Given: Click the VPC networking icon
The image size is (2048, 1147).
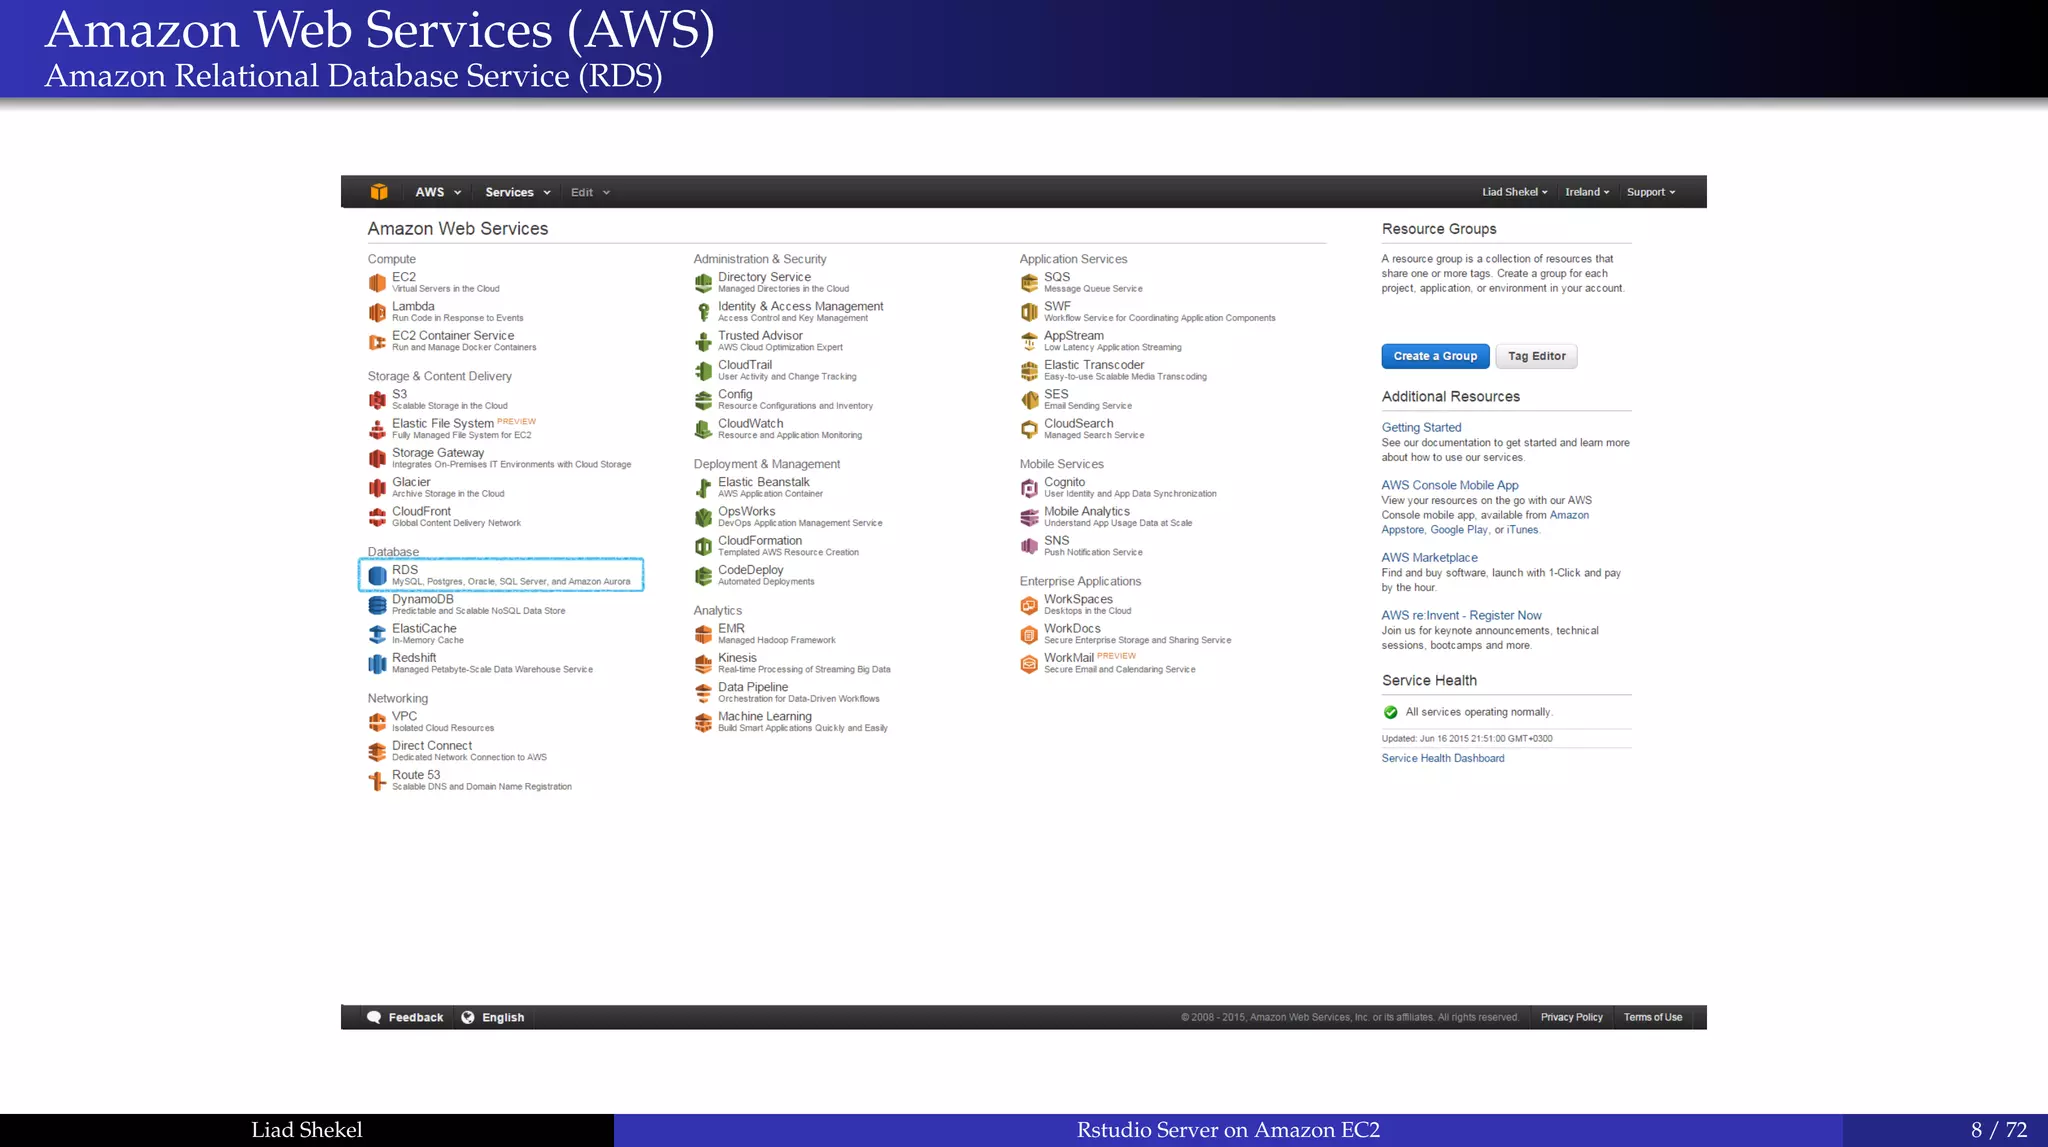Looking at the screenshot, I should [x=377, y=722].
